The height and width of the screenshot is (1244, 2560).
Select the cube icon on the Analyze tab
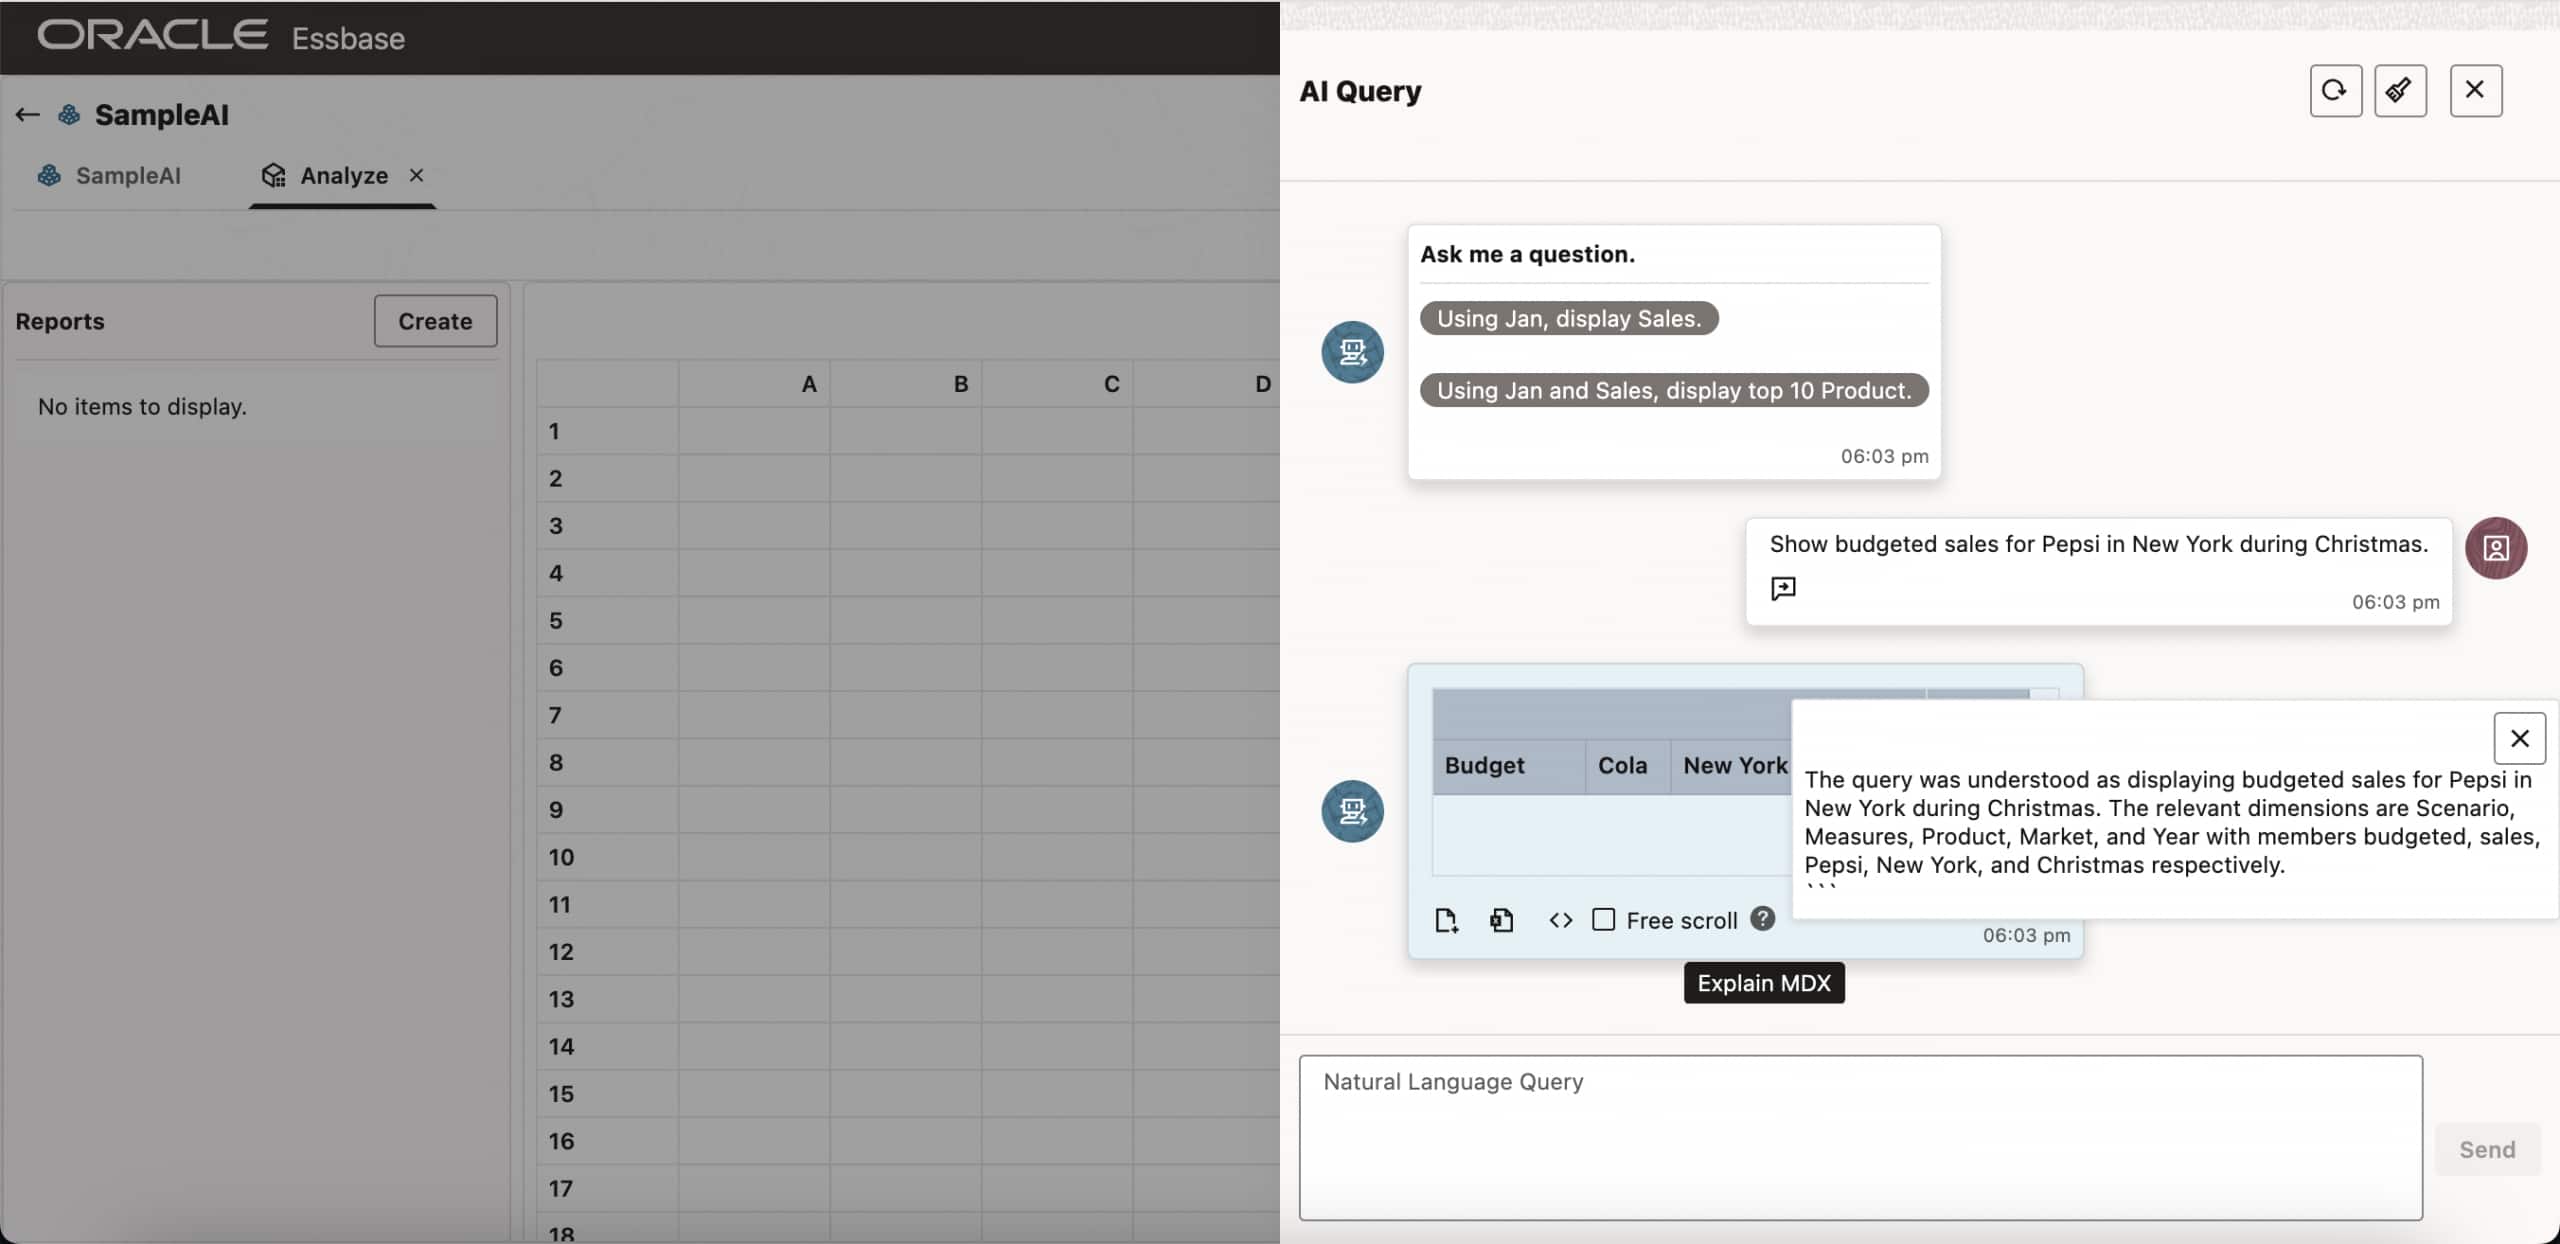pos(273,175)
